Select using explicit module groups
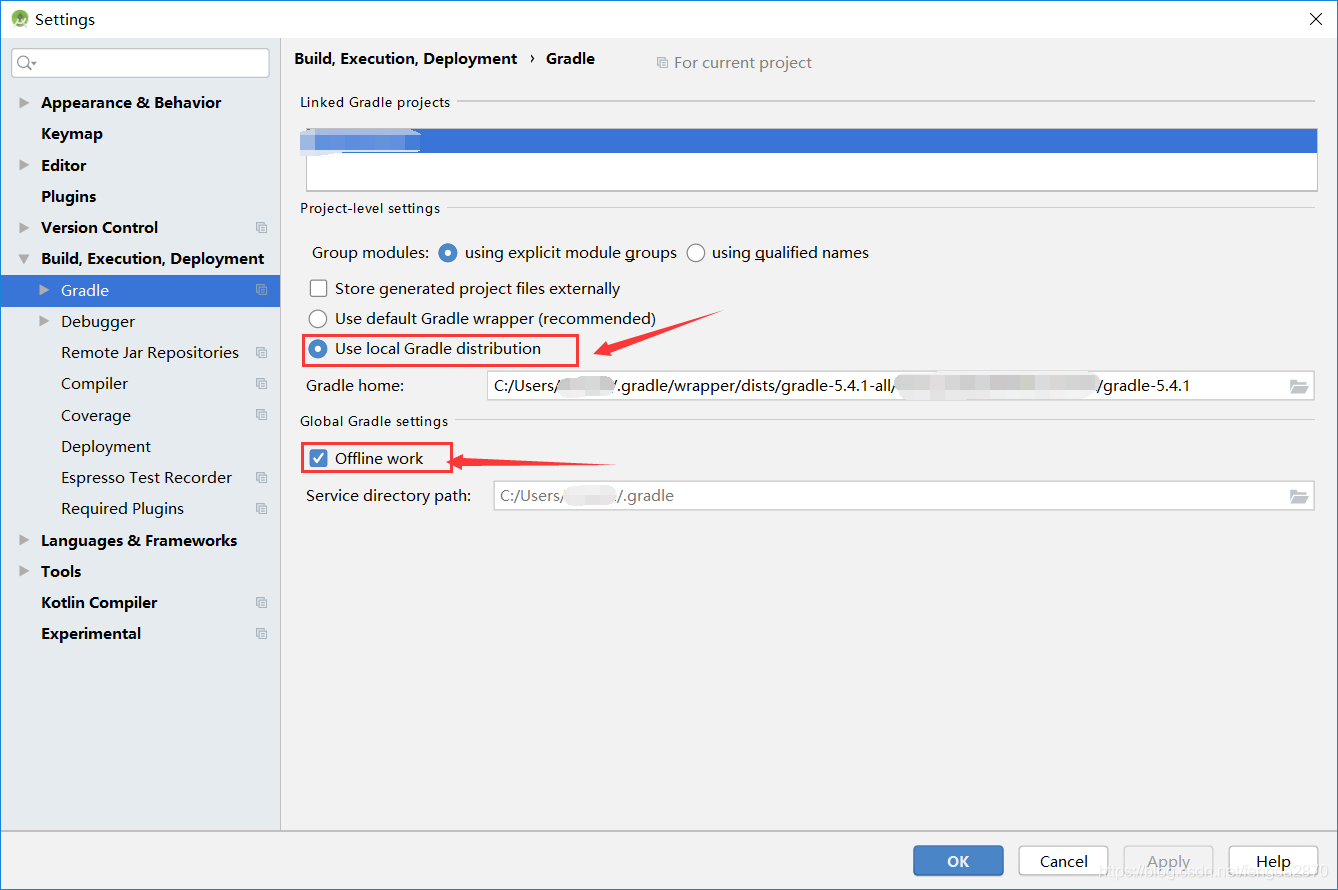Screen dimensions: 1338x890 pos(448,253)
